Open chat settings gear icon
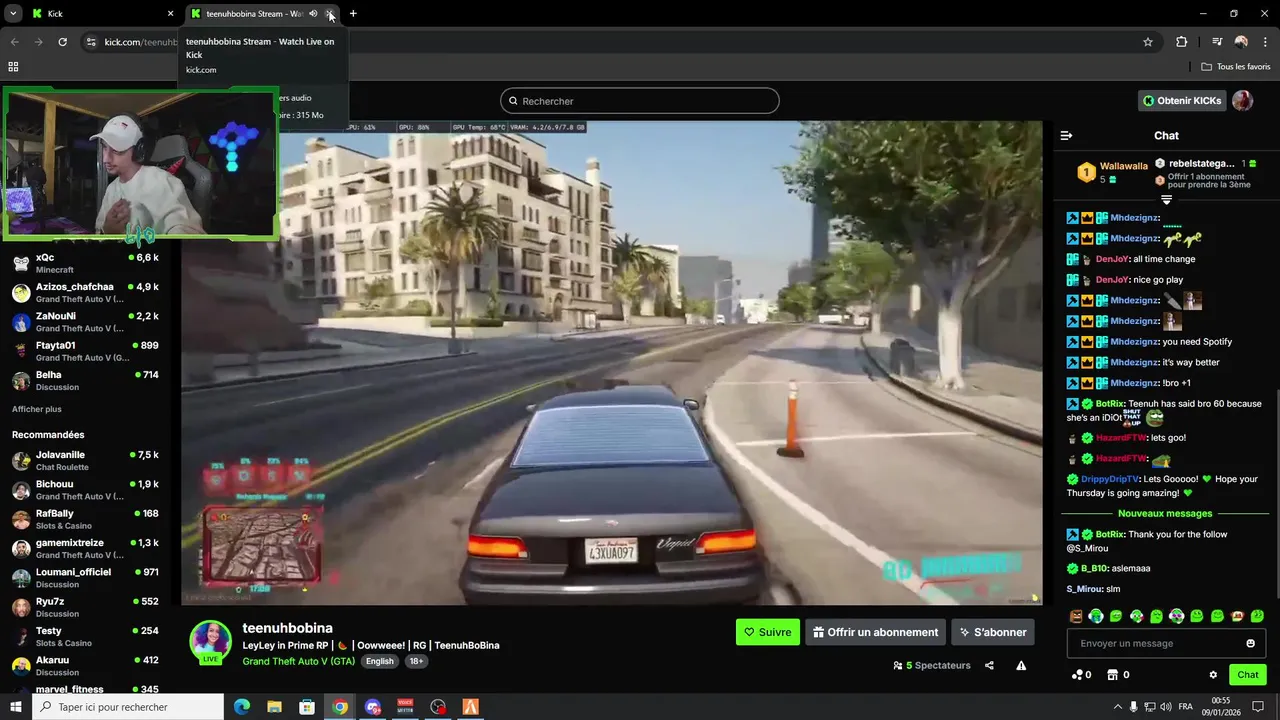This screenshot has height=720, width=1280. point(1213,675)
